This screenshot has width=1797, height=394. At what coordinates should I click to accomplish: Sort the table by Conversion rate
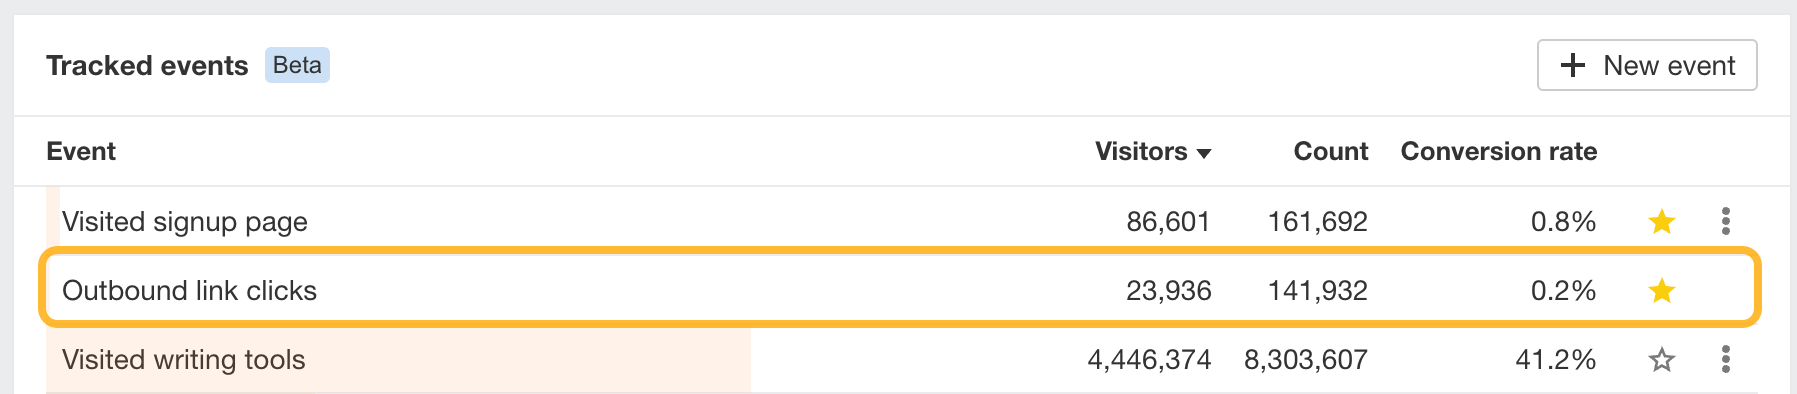point(1498,151)
